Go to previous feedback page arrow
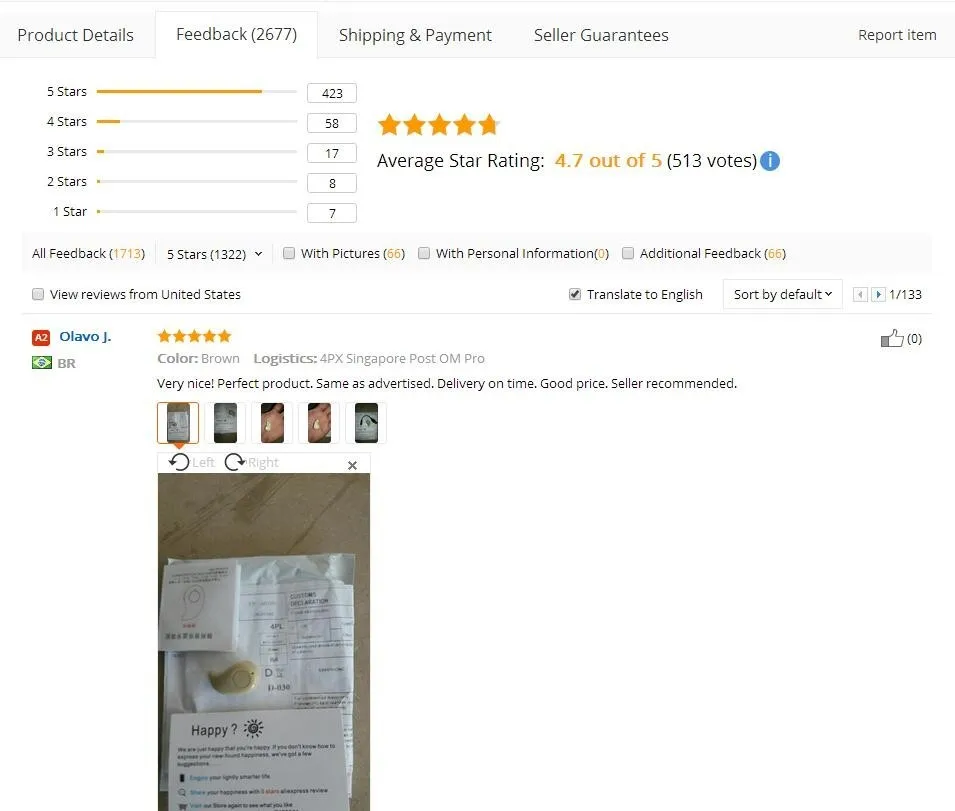Image resolution: width=955 pixels, height=811 pixels. (x=860, y=295)
